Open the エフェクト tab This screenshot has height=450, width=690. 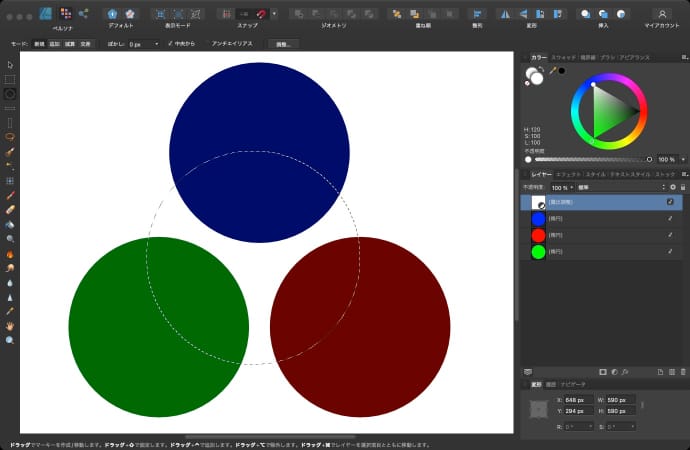(567, 175)
